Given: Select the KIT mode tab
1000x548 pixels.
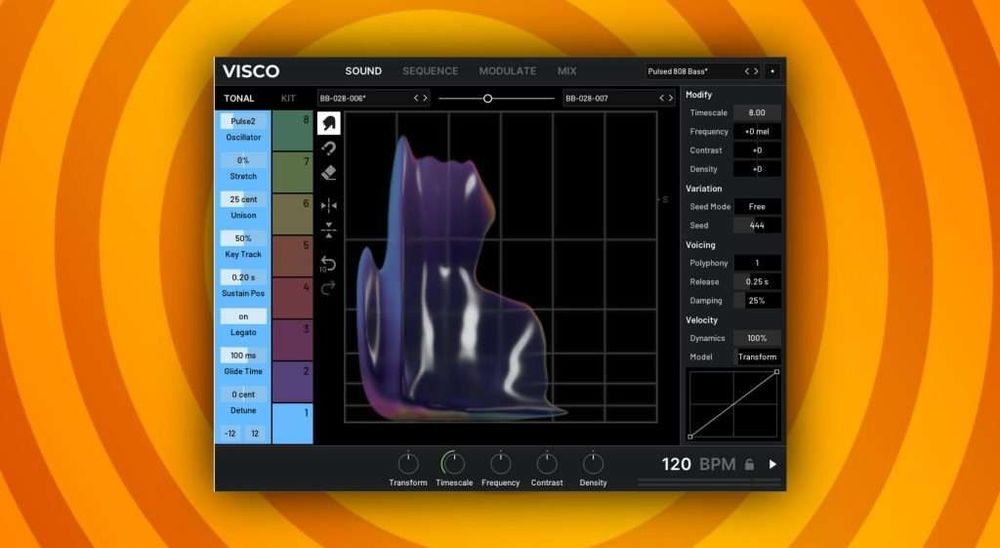Looking at the screenshot, I should (x=288, y=98).
